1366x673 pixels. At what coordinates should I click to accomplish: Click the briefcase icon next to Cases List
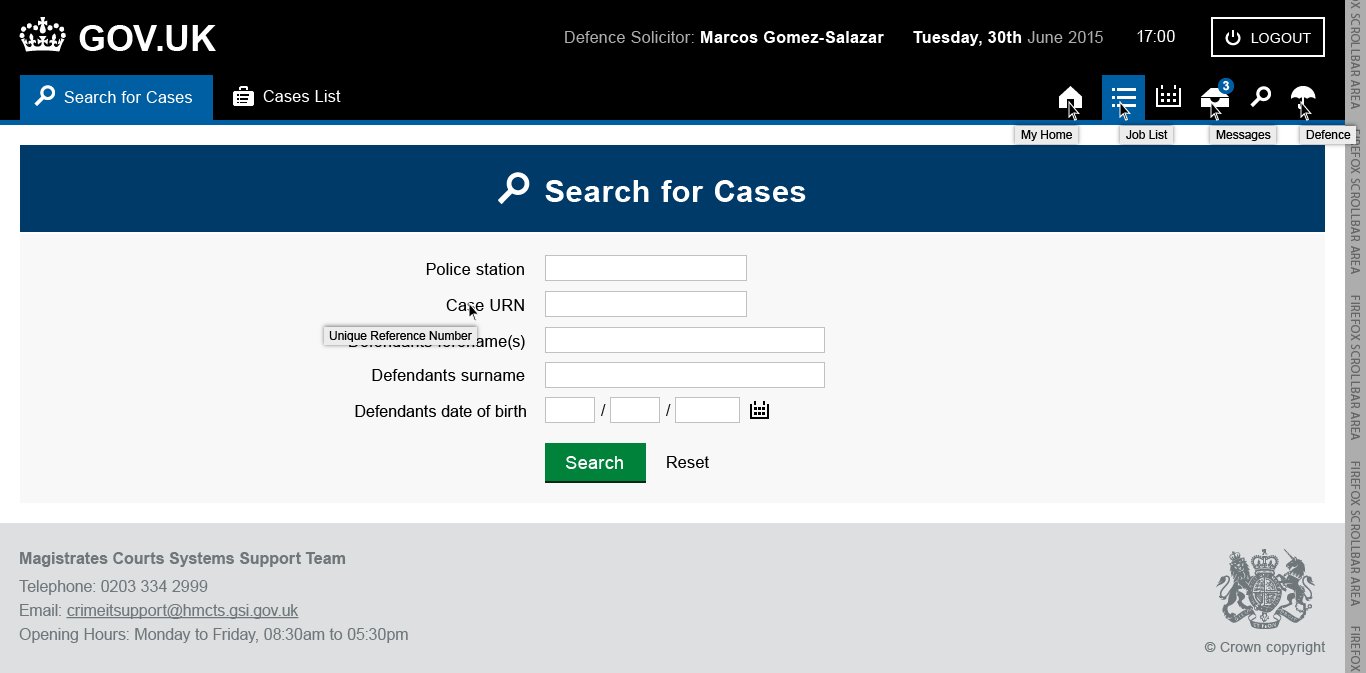click(x=242, y=96)
